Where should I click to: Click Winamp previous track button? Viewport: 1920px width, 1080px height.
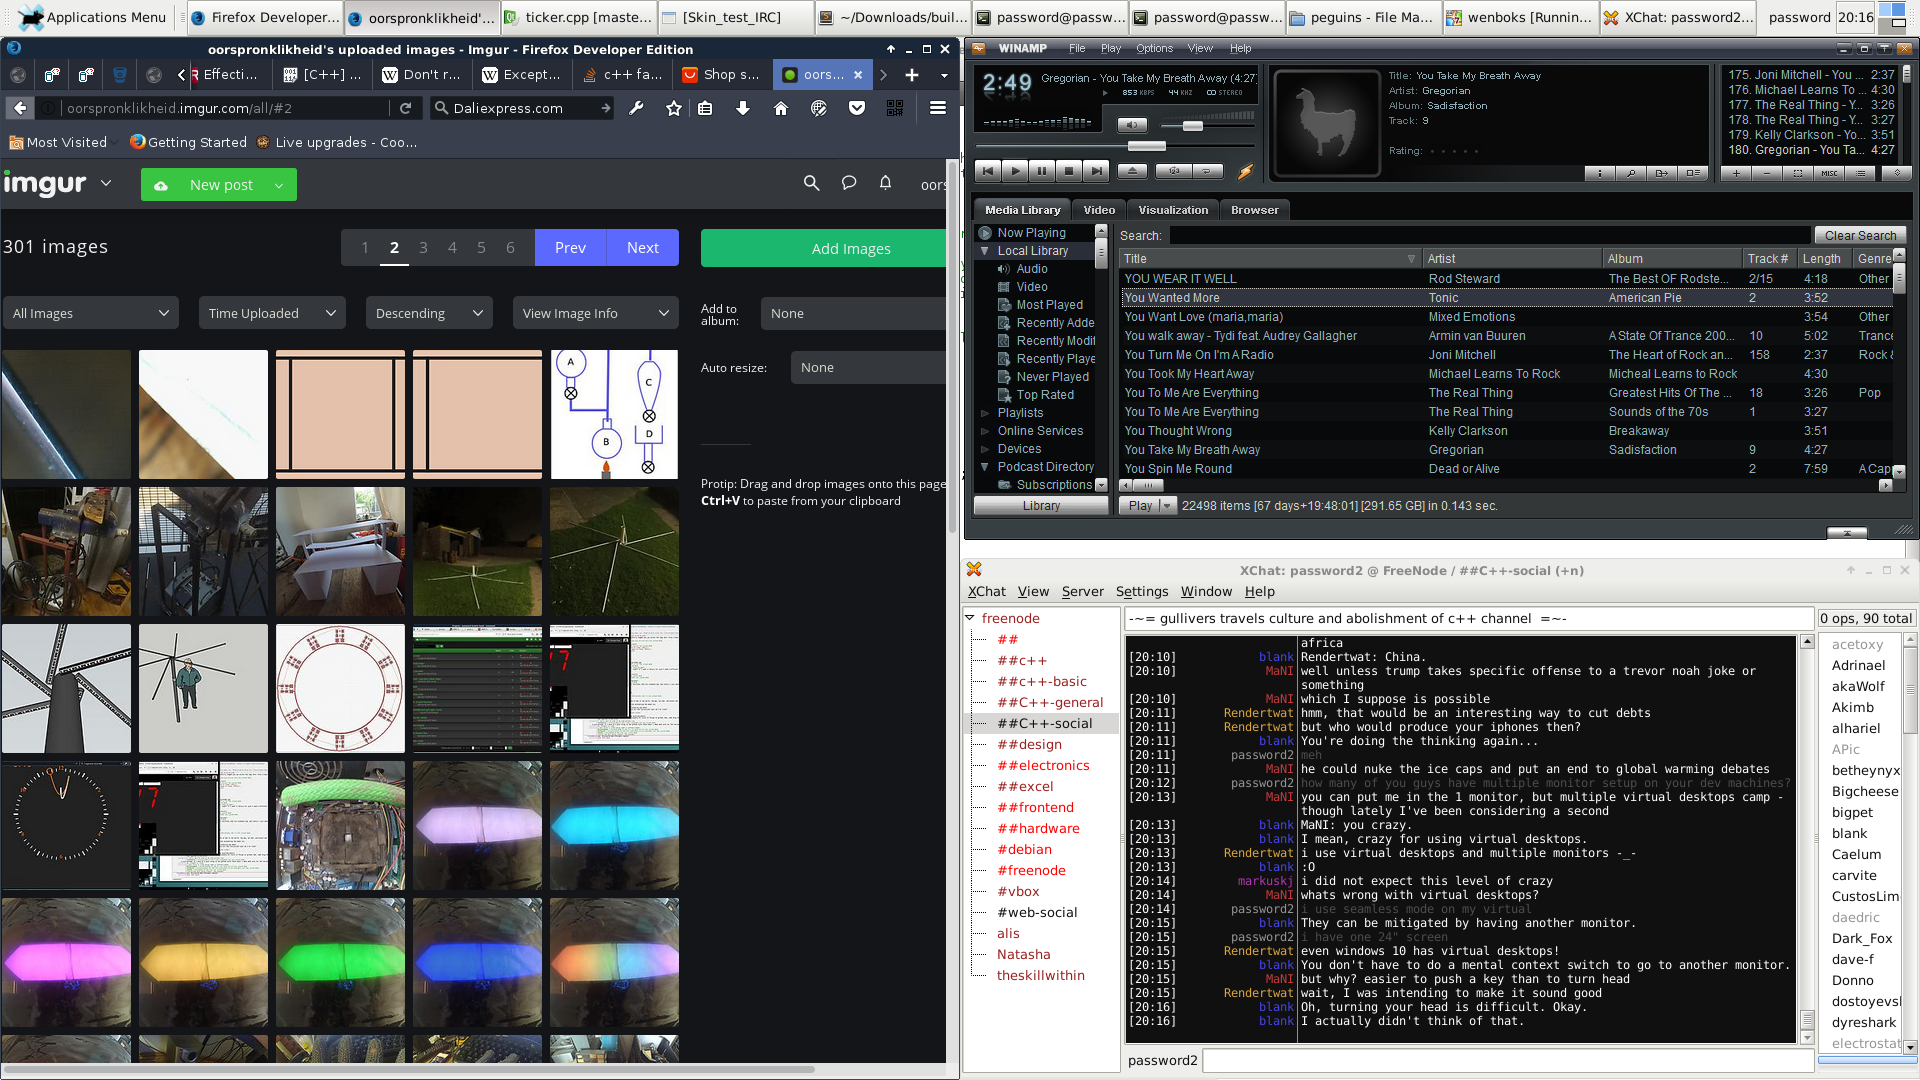coord(988,171)
